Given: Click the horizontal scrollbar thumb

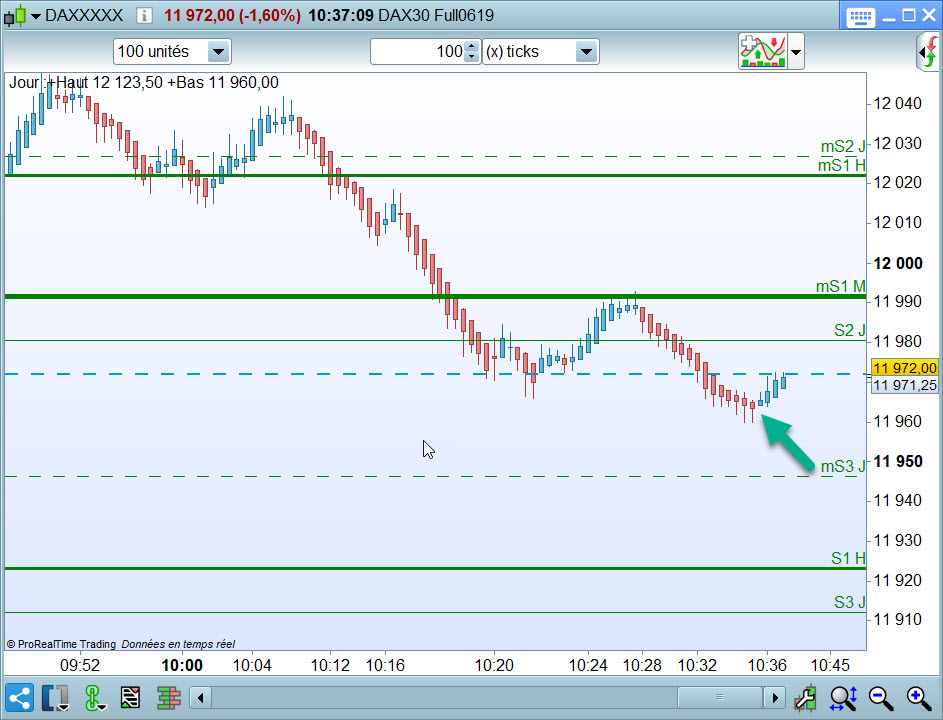Looking at the screenshot, I should point(720,698).
